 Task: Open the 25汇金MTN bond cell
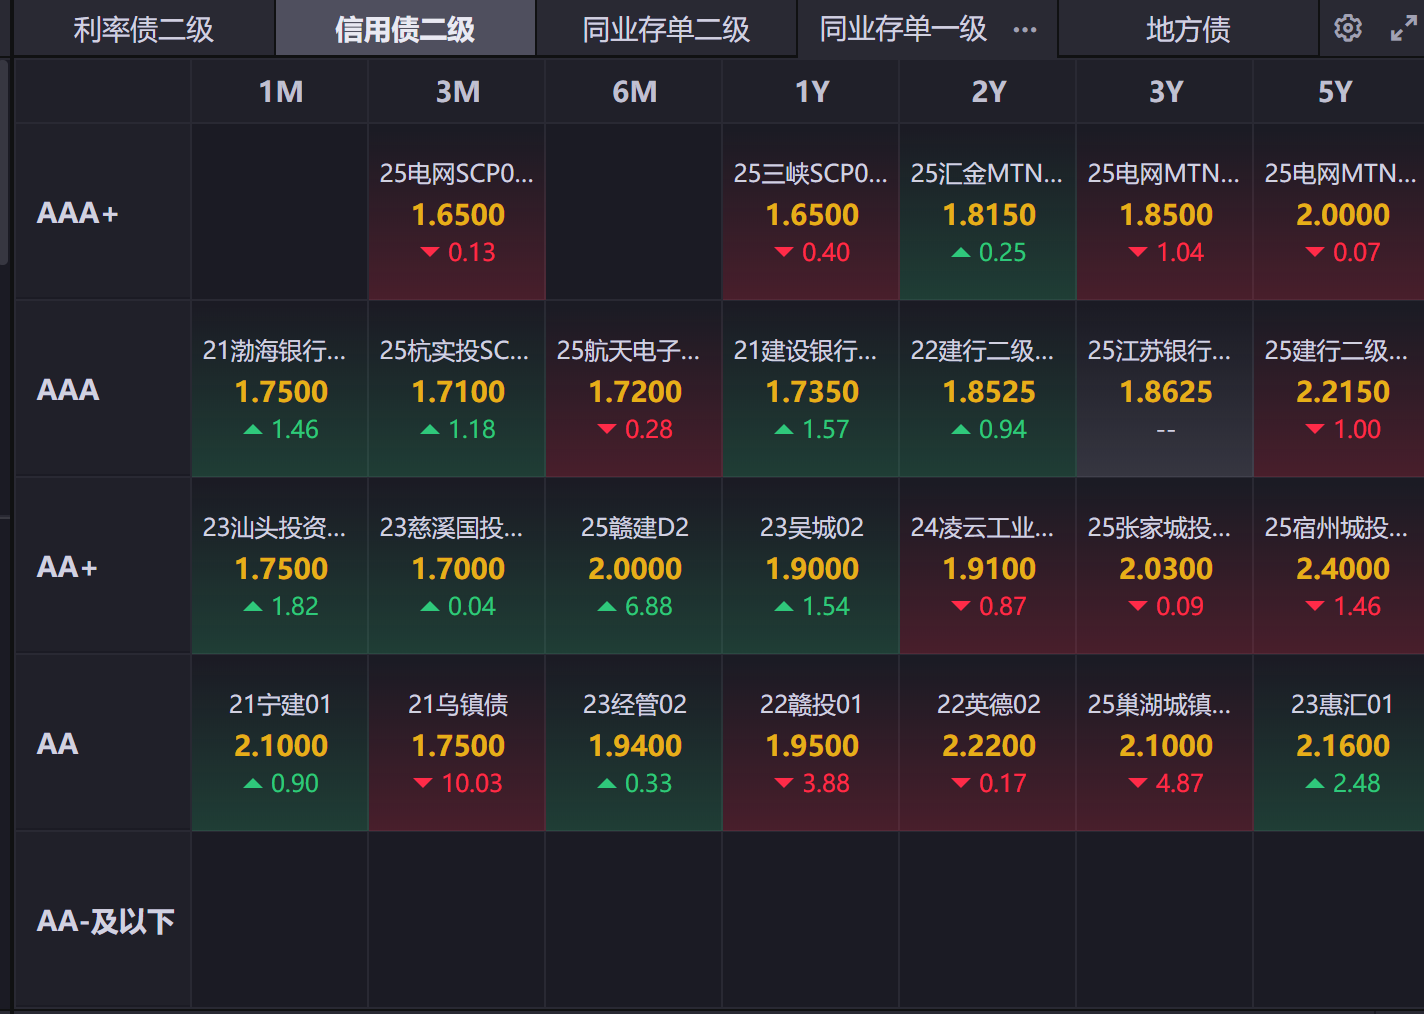tap(988, 212)
